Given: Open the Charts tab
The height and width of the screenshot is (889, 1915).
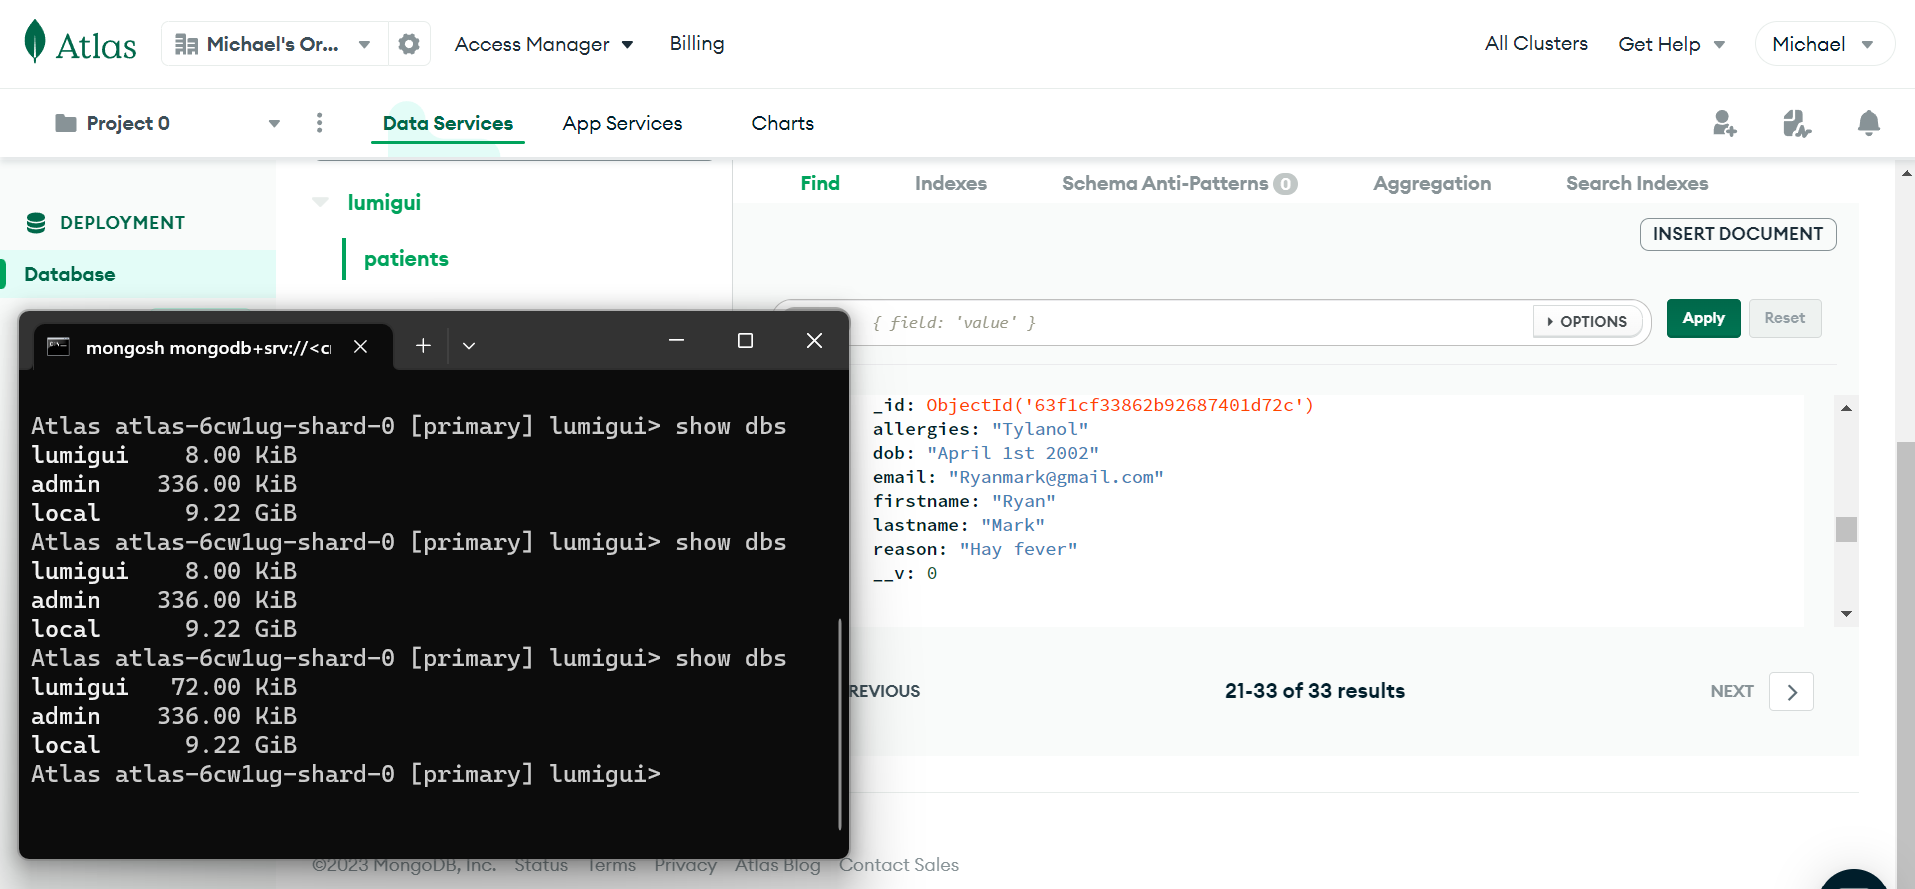Looking at the screenshot, I should click(x=783, y=123).
